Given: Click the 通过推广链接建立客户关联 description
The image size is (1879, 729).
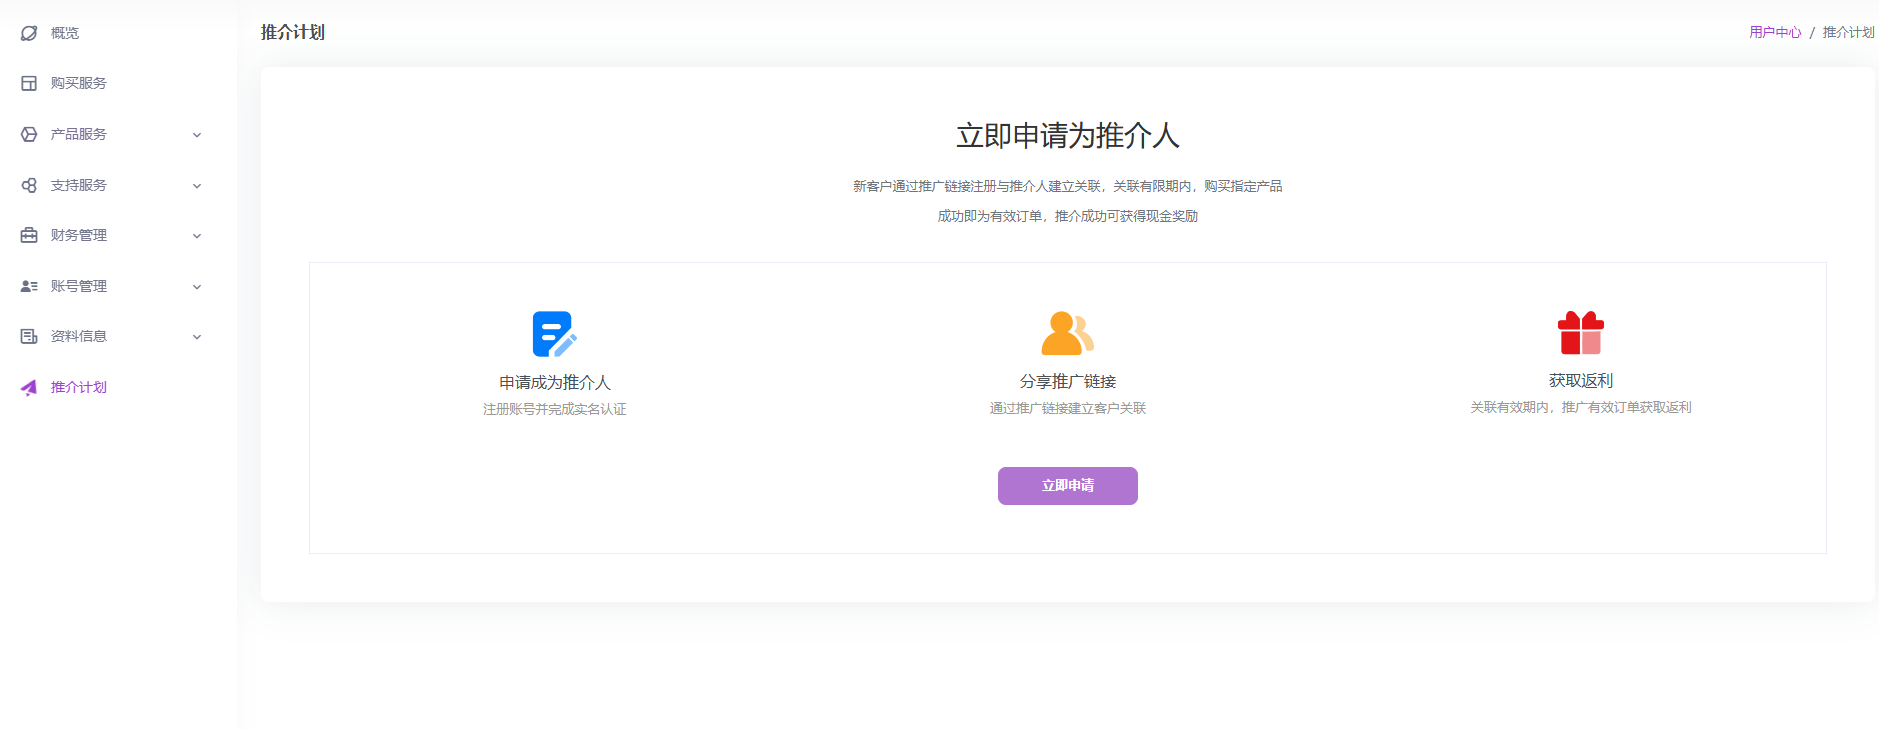Looking at the screenshot, I should (x=1068, y=408).
